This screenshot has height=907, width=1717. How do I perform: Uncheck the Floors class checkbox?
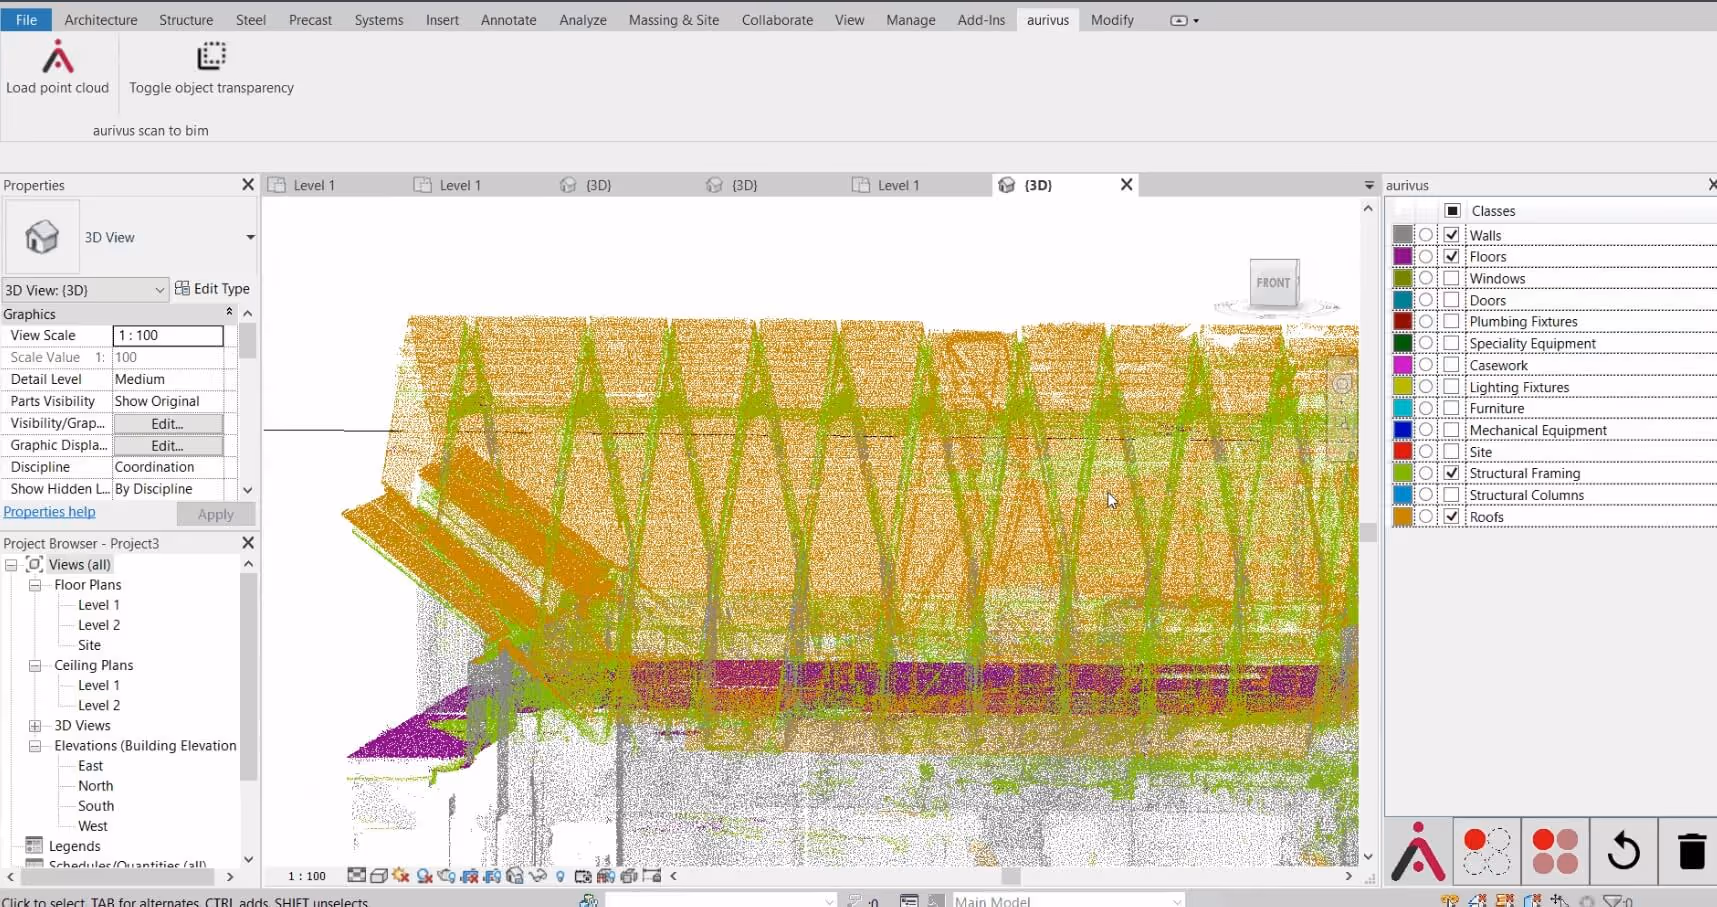tap(1452, 256)
